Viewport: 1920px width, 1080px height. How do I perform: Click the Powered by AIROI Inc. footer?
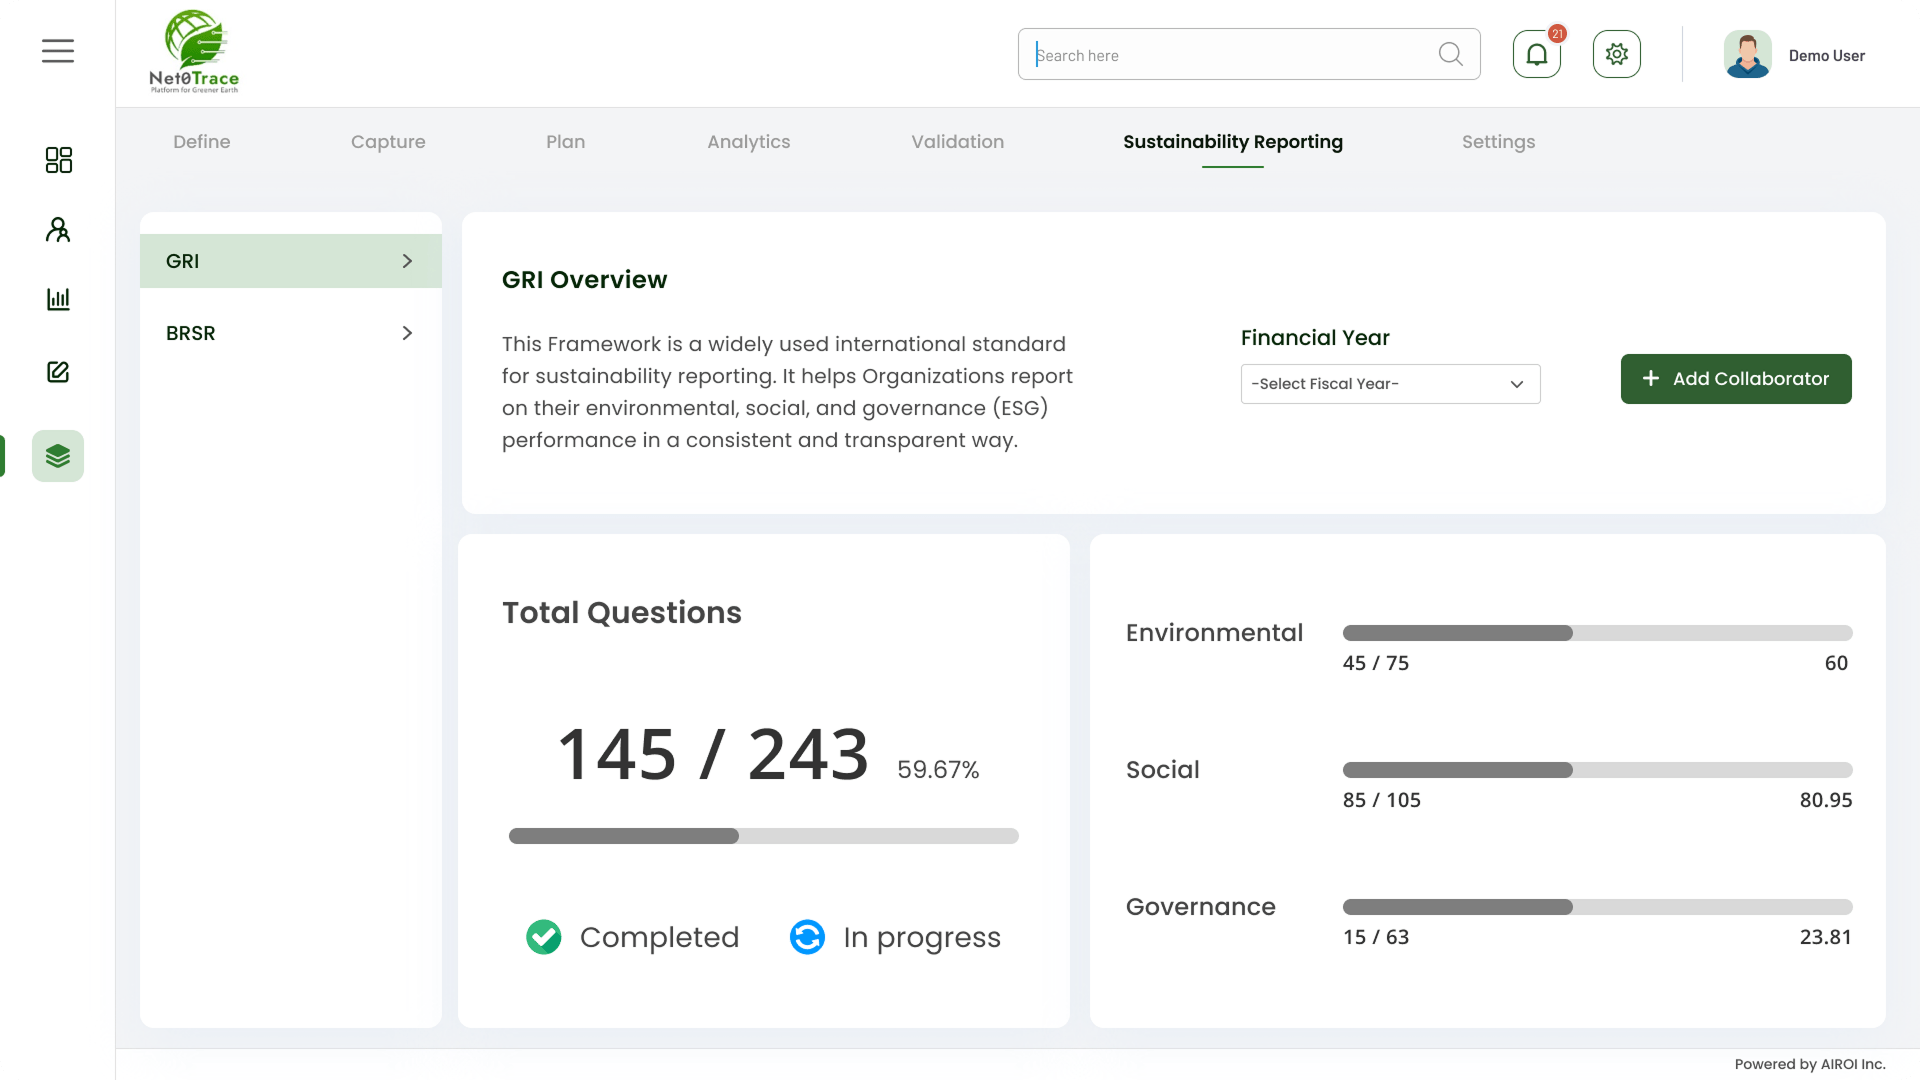click(x=1810, y=1064)
